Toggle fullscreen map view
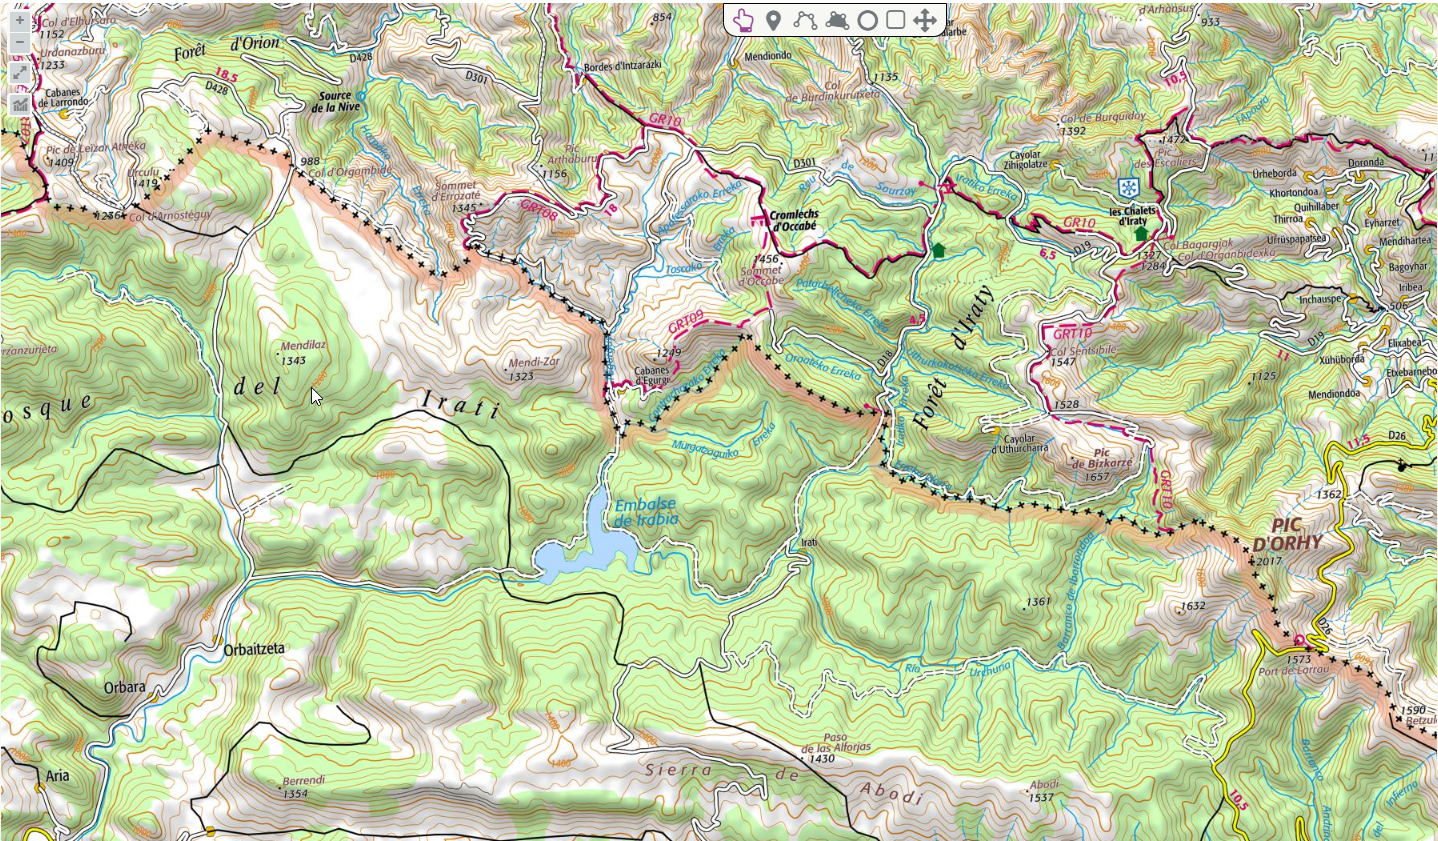 (x=20, y=74)
